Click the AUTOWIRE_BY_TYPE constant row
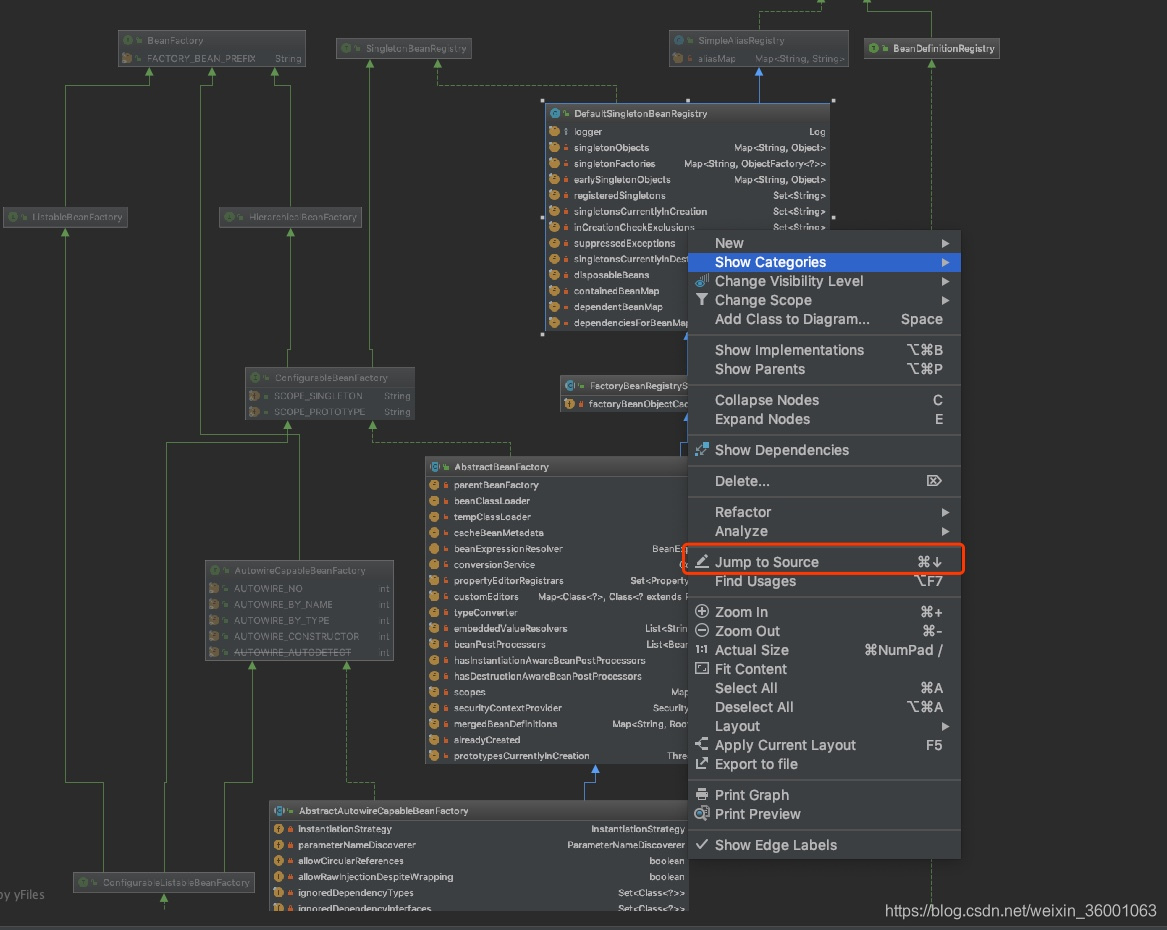This screenshot has width=1167, height=930. coord(299,620)
